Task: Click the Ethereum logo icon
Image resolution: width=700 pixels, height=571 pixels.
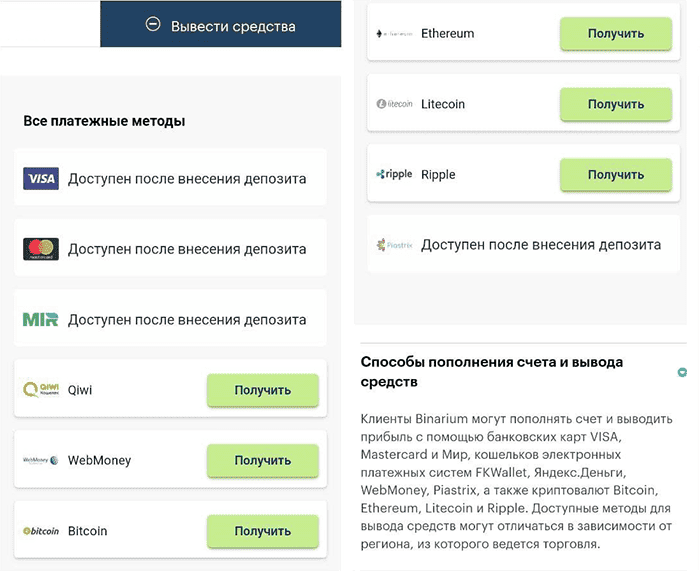Action: coord(394,34)
